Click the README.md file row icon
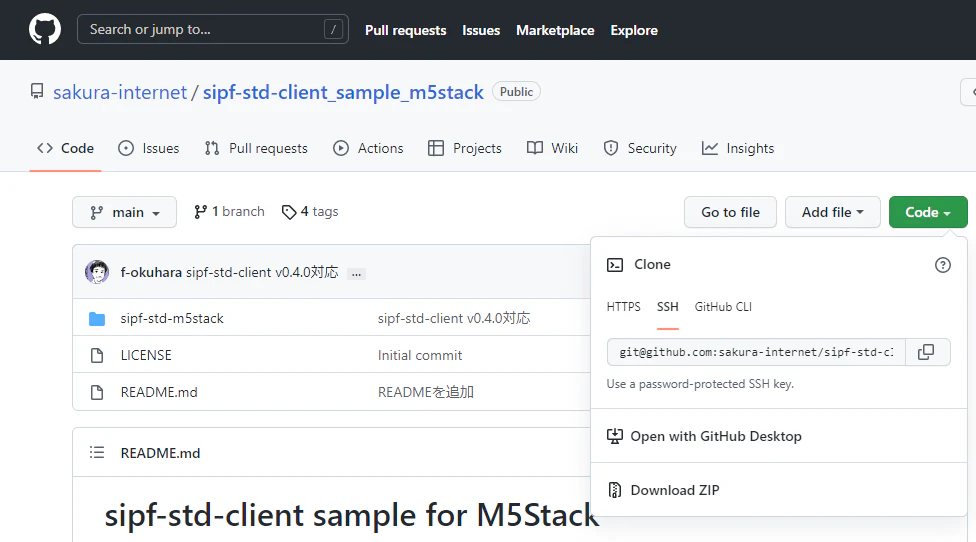The image size is (976, 542). (x=97, y=392)
